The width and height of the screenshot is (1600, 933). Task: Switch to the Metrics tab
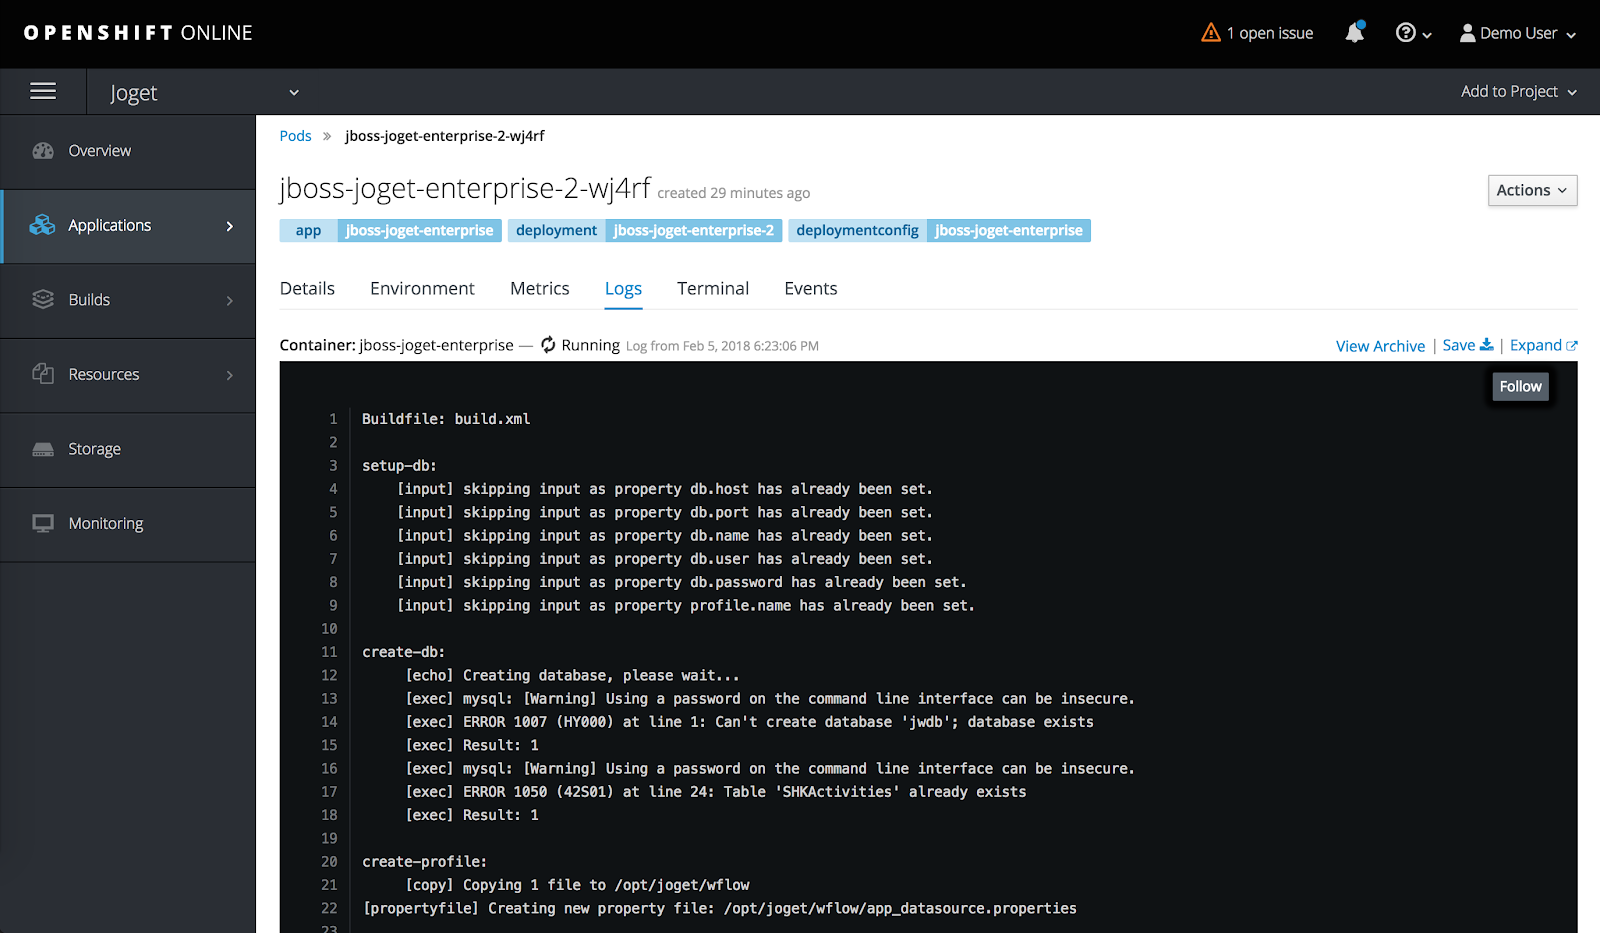point(539,288)
